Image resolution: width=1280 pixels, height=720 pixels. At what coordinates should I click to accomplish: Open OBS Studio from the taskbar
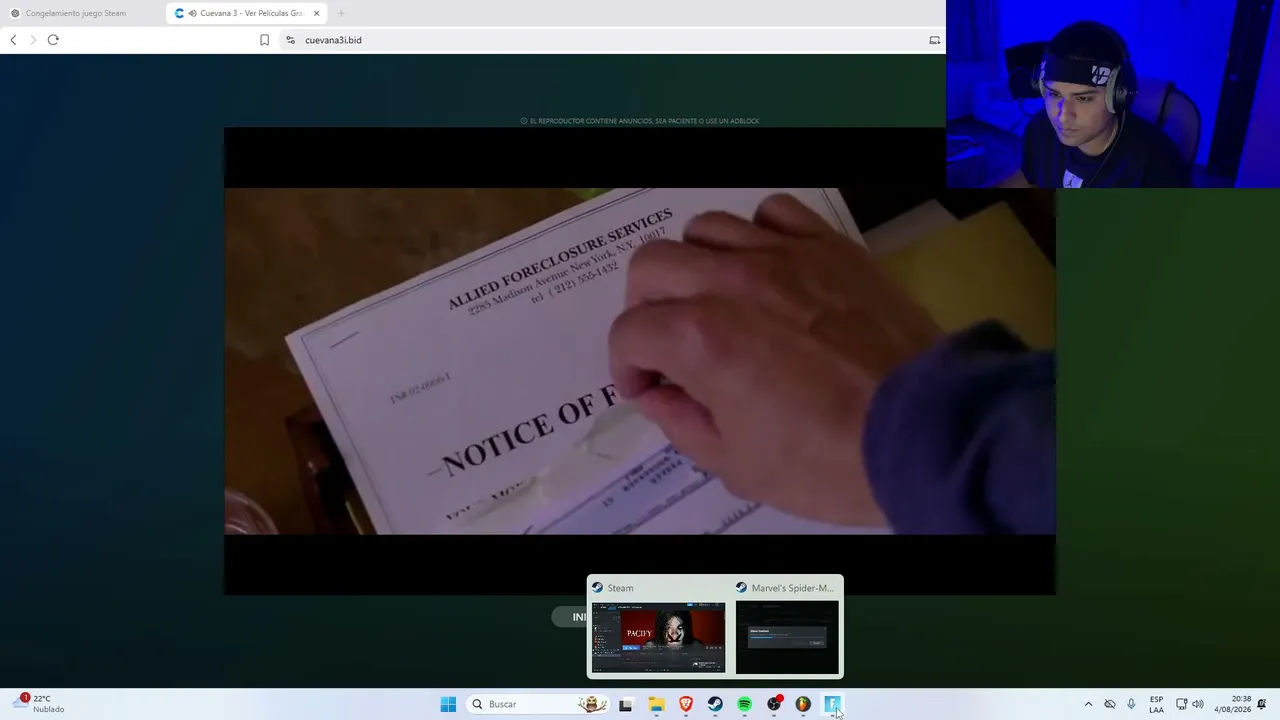click(x=774, y=704)
